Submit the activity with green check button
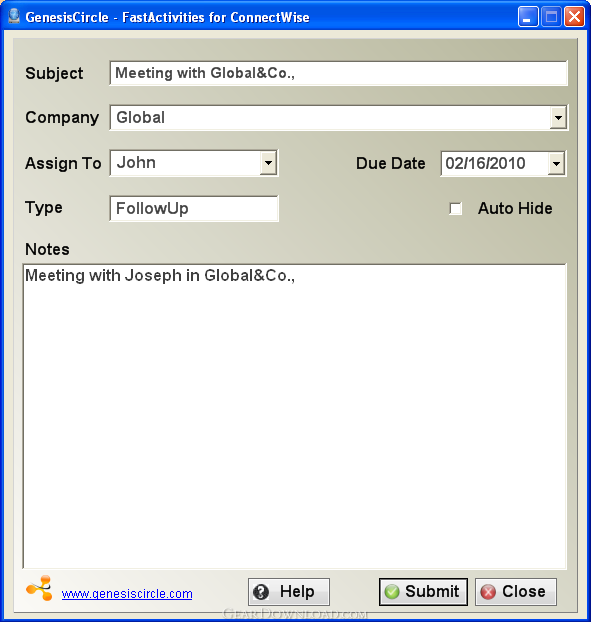The height and width of the screenshot is (622, 591). pyautogui.click(x=423, y=592)
